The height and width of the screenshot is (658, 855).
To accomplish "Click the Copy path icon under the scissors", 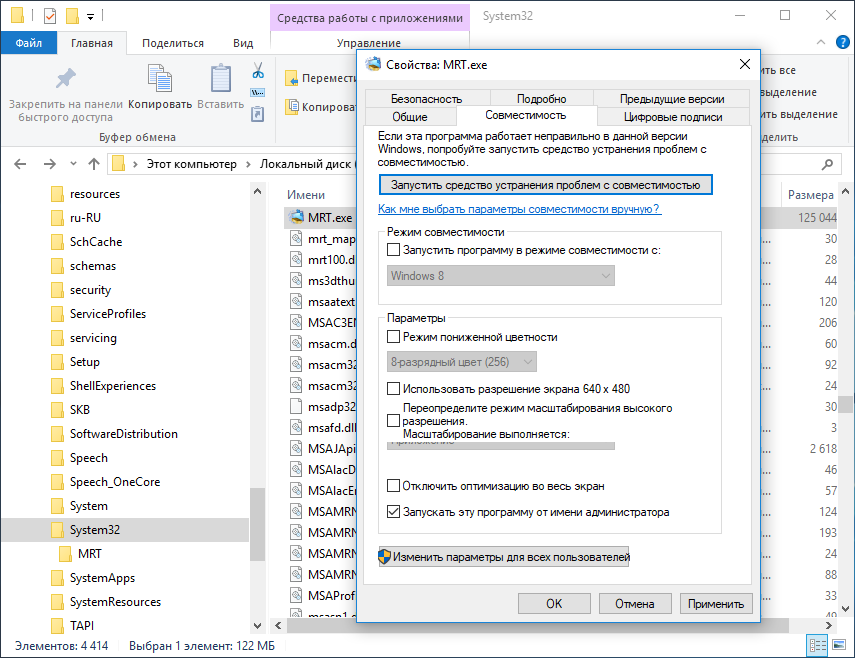I will coord(257,92).
